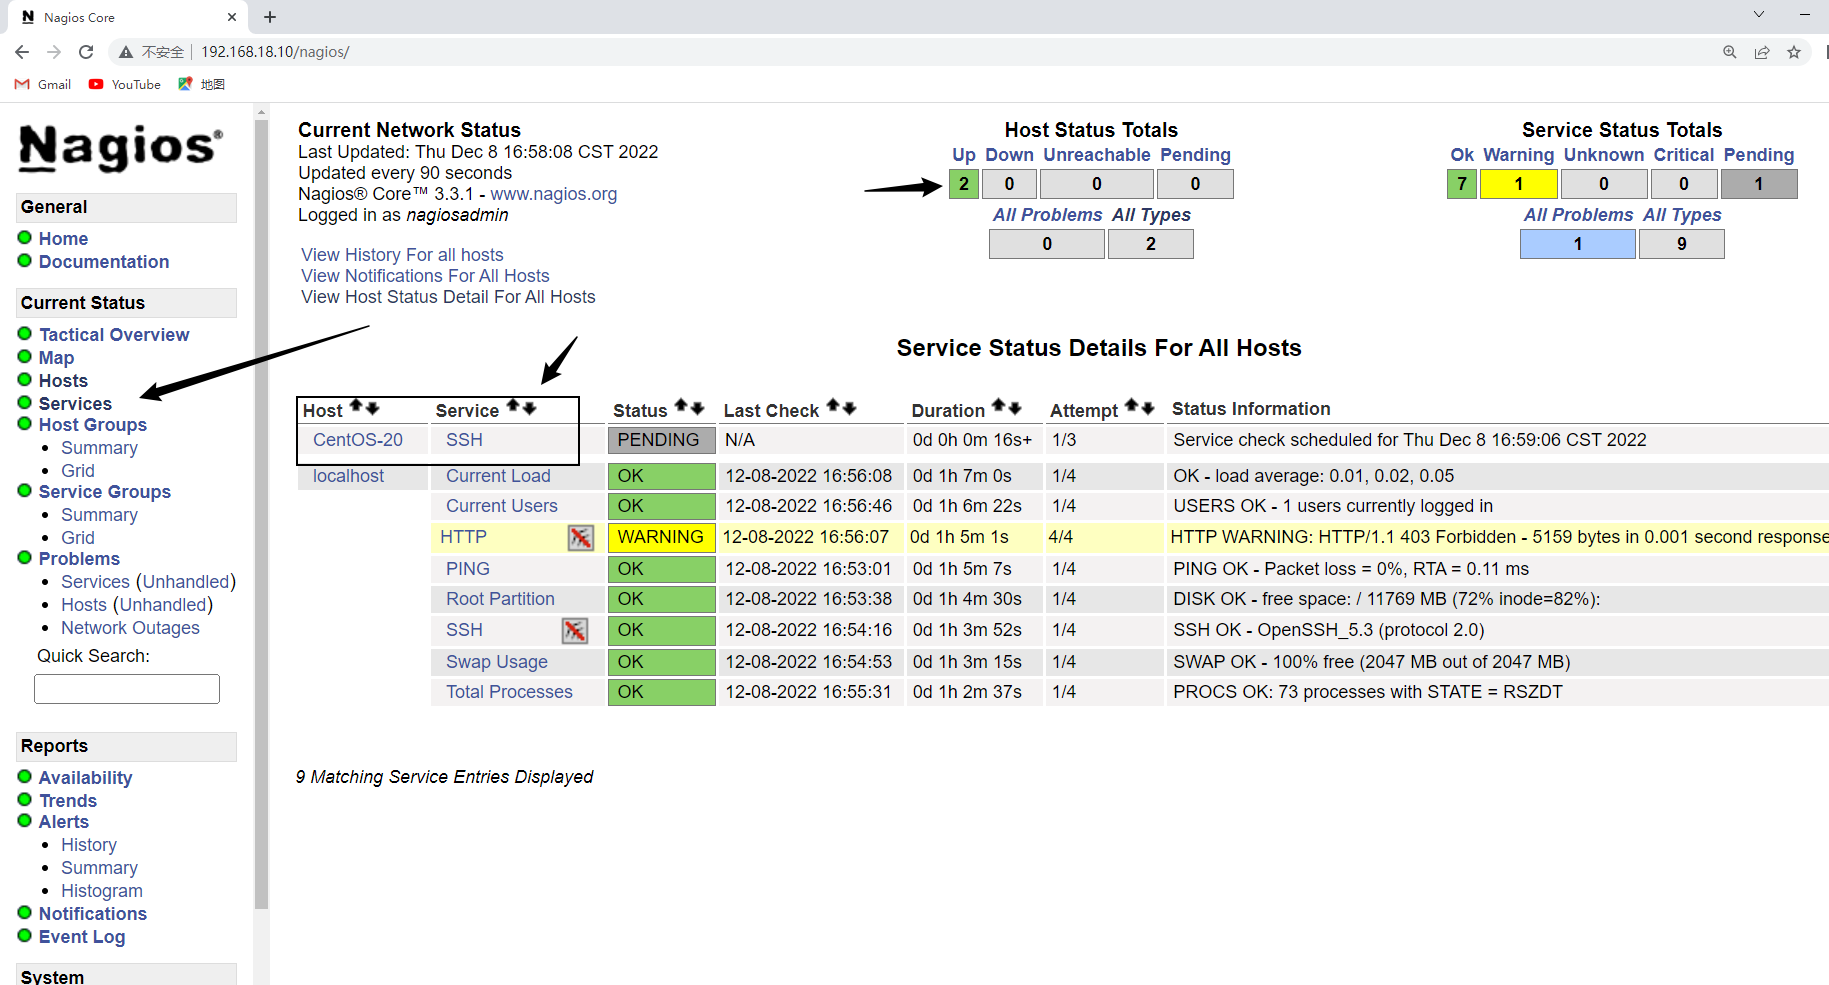This screenshot has width=1829, height=985.
Task: Bookmark this page with the star icon
Action: tap(1794, 52)
